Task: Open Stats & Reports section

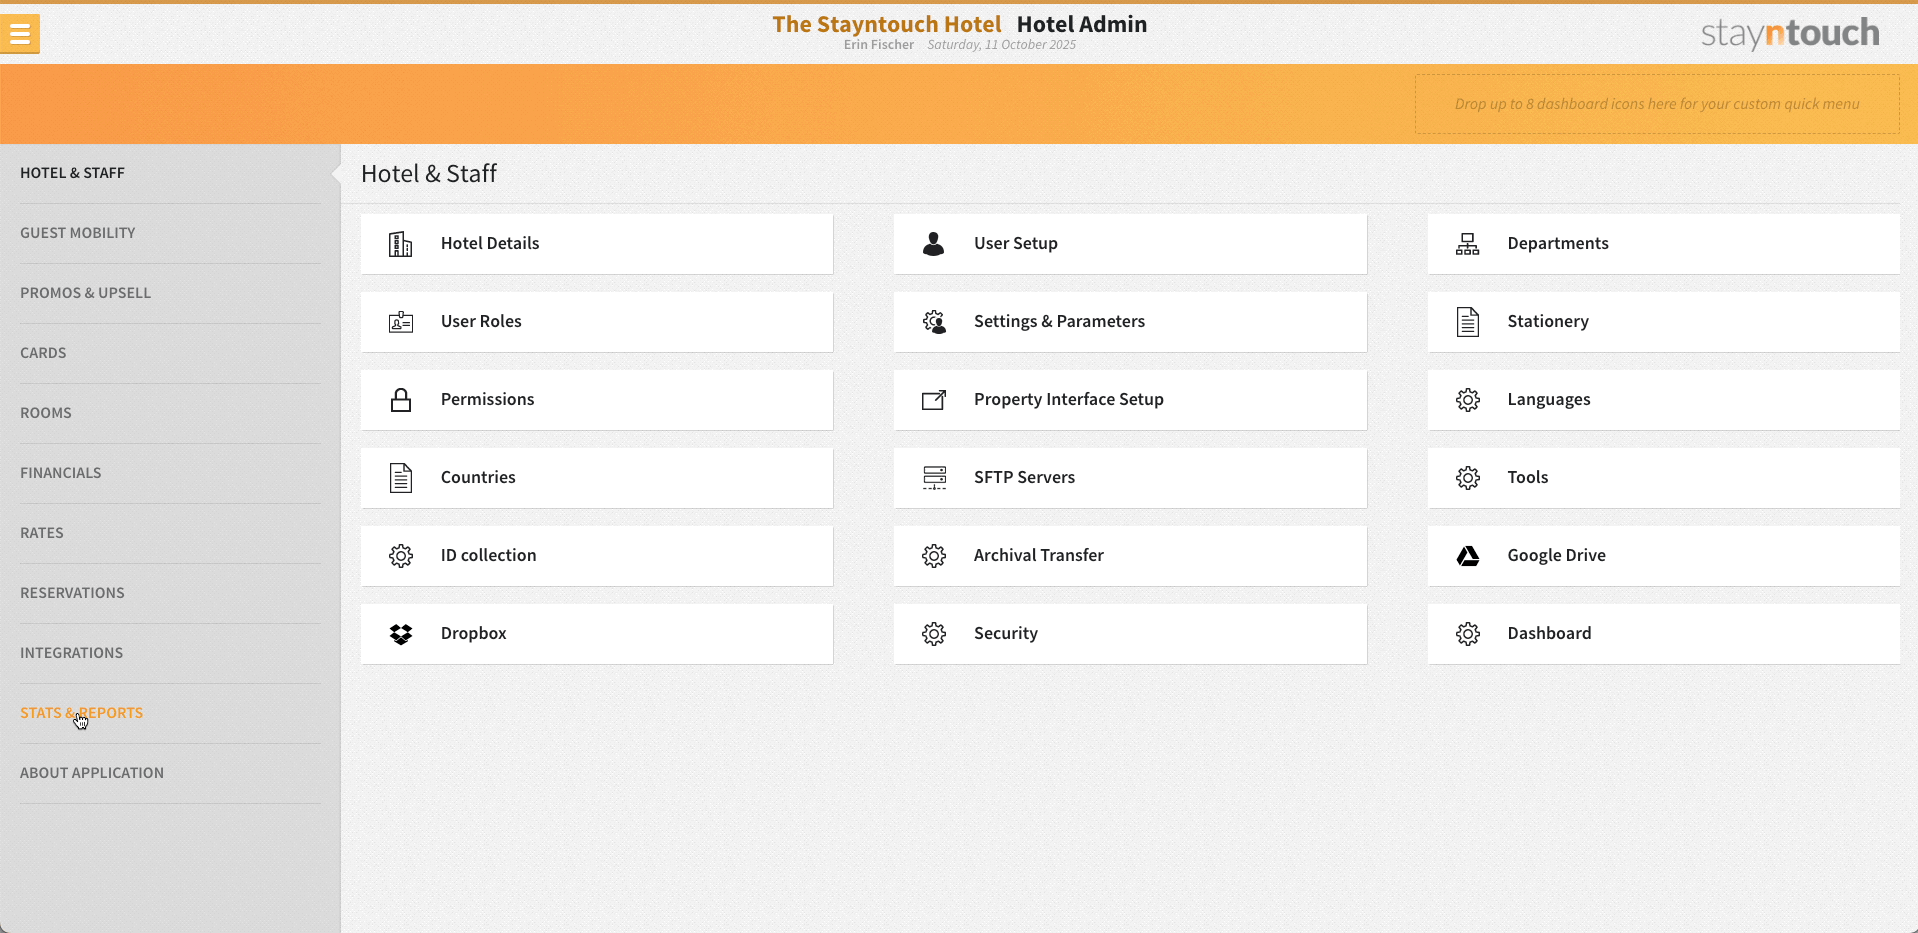Action: click(x=81, y=713)
